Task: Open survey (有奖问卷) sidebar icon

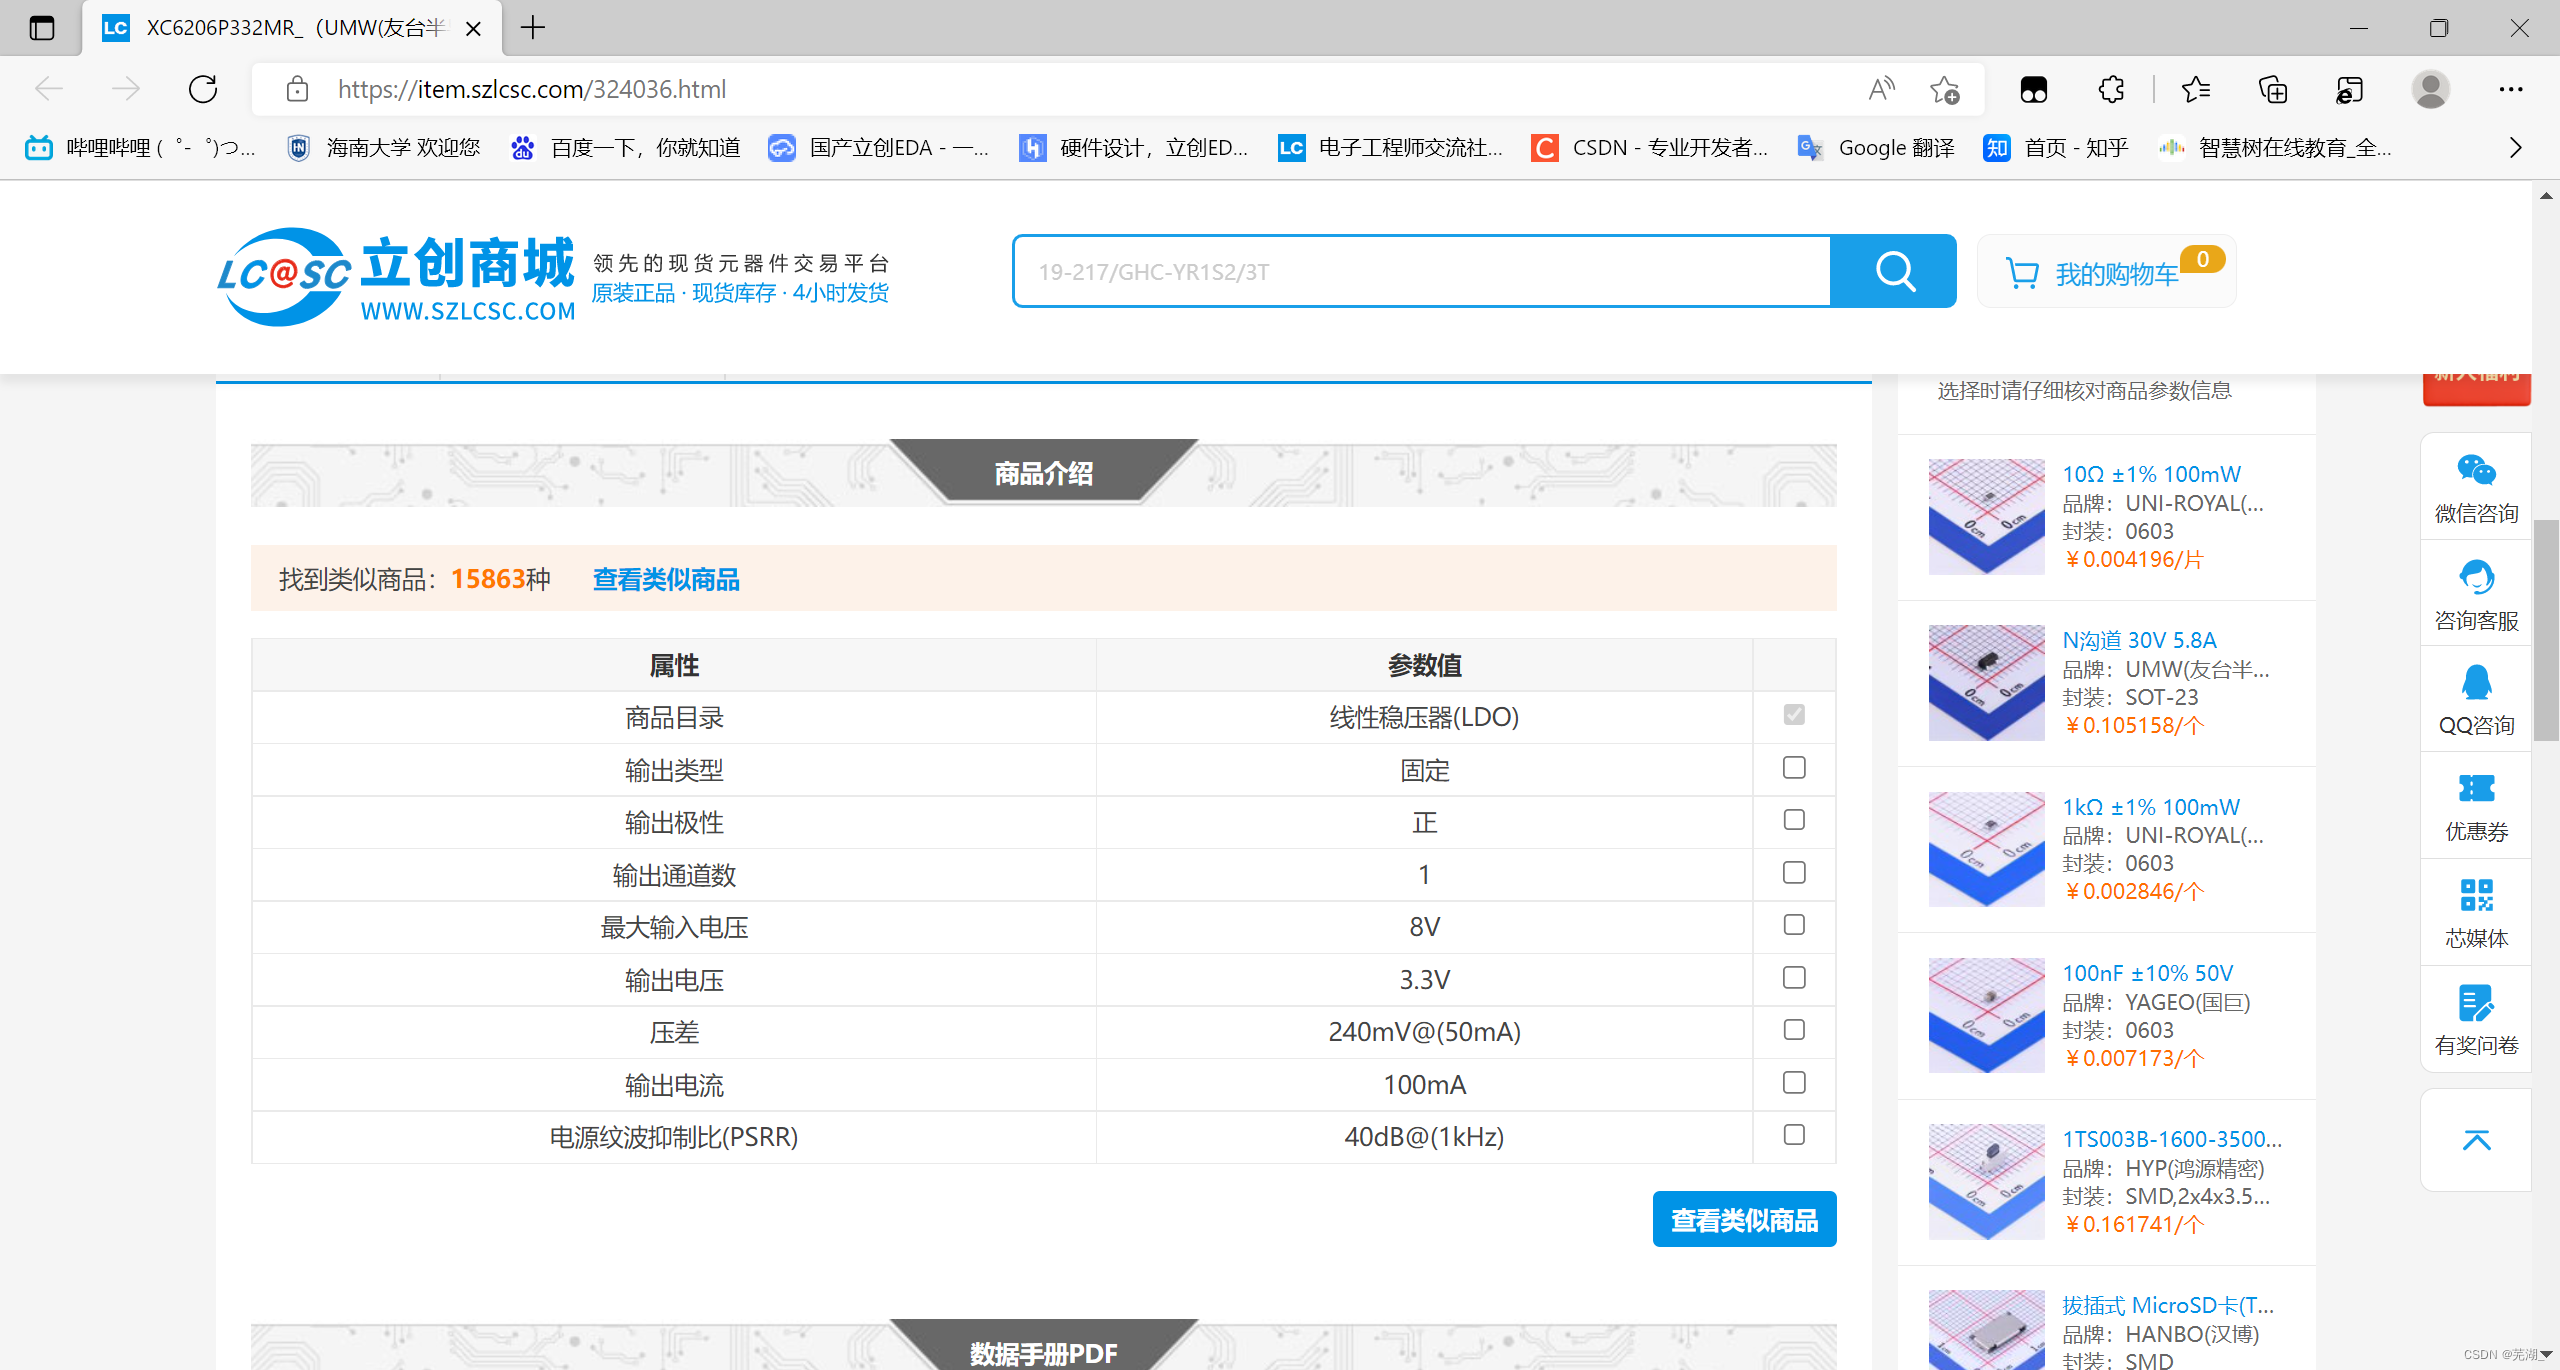Action: (x=2476, y=1020)
